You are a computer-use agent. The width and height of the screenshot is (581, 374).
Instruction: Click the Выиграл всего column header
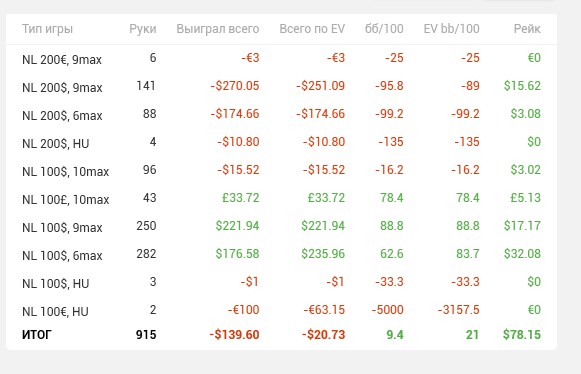tap(218, 29)
